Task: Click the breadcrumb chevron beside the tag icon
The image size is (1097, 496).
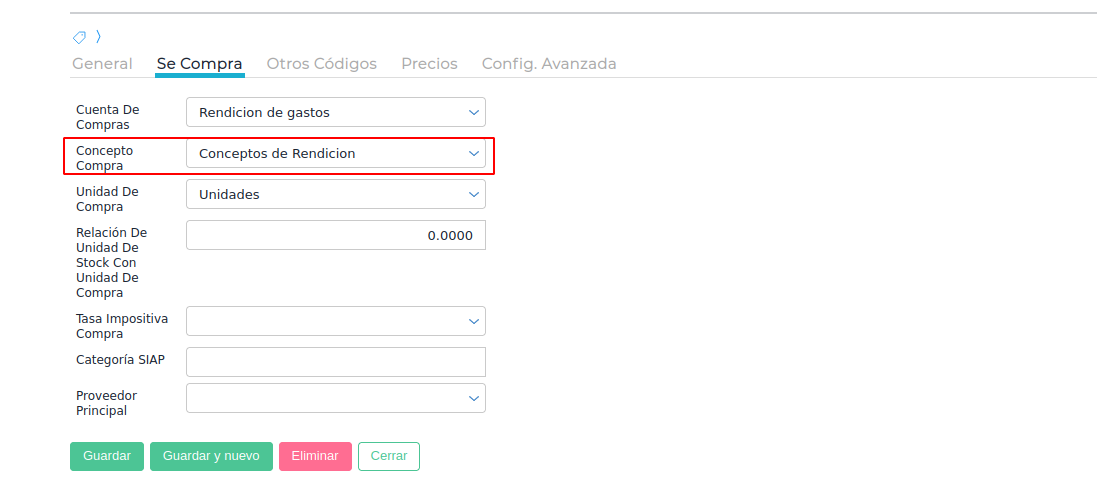Action: (x=98, y=37)
